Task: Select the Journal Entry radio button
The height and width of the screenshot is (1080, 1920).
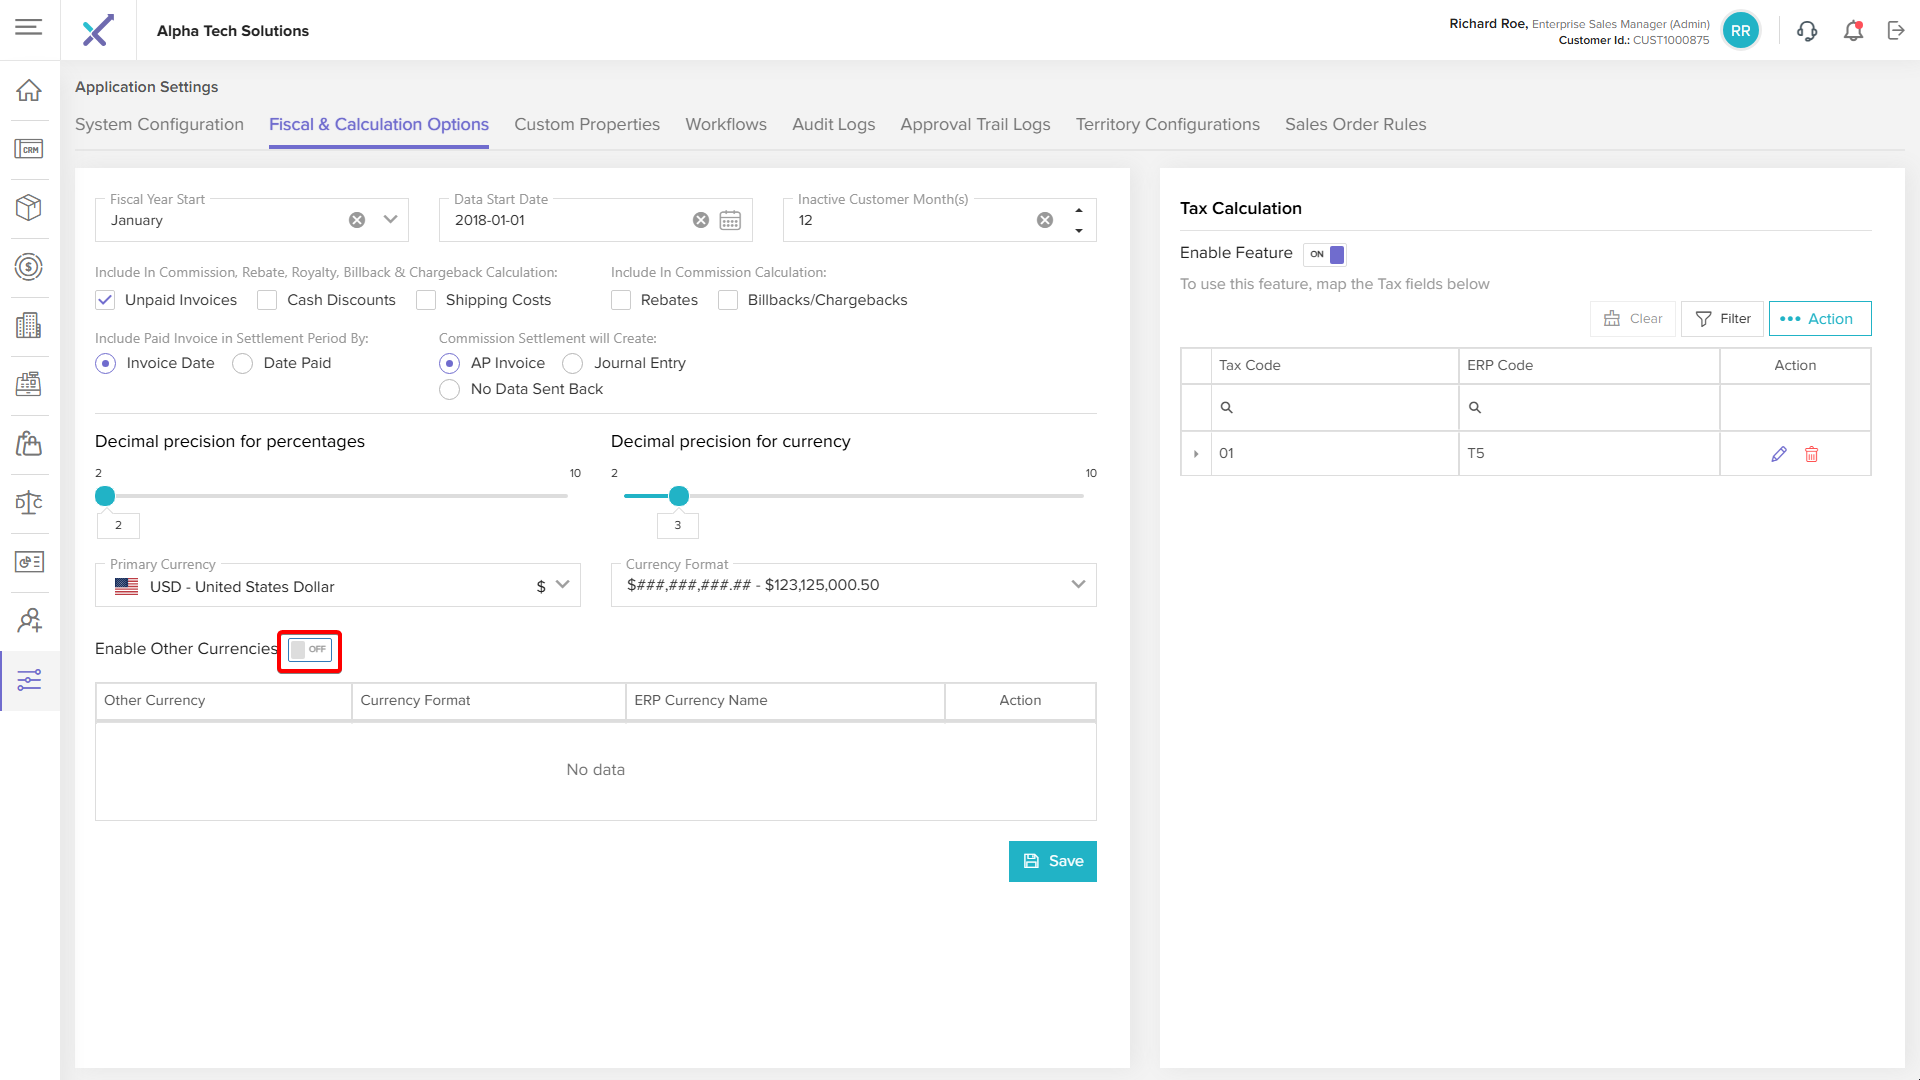Action: click(572, 363)
